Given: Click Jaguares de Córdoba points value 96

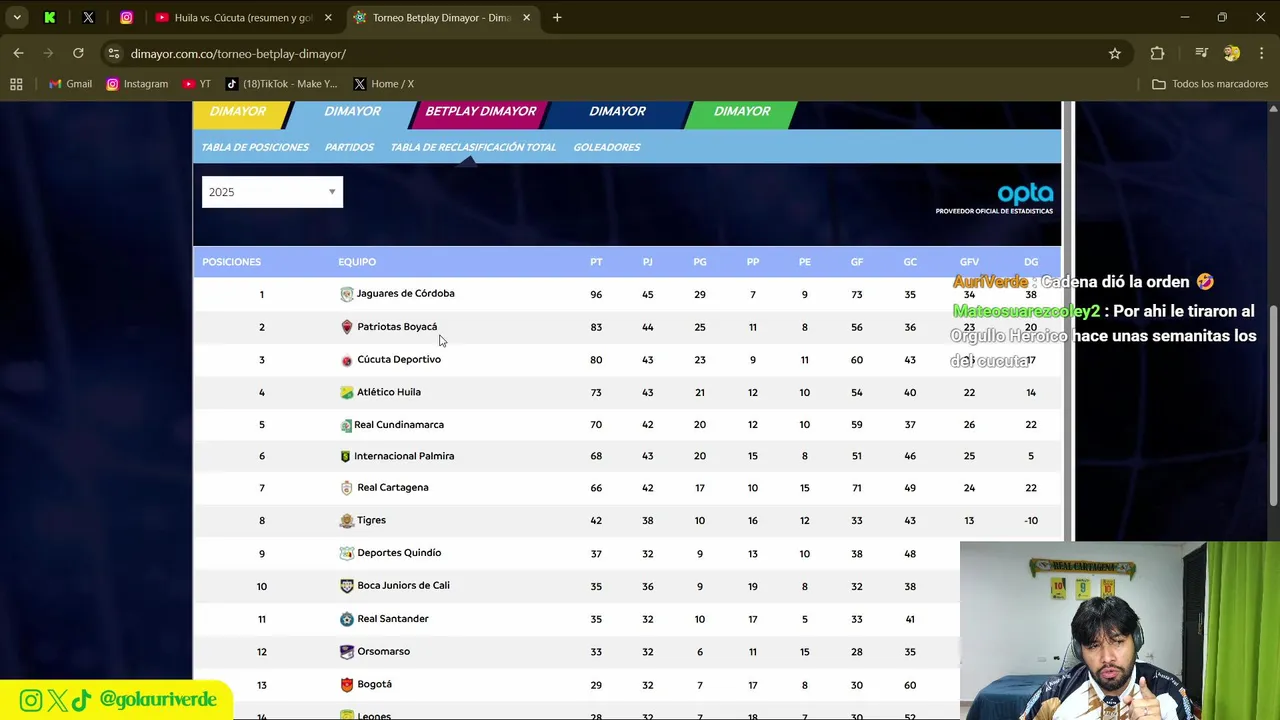Looking at the screenshot, I should click(596, 295).
